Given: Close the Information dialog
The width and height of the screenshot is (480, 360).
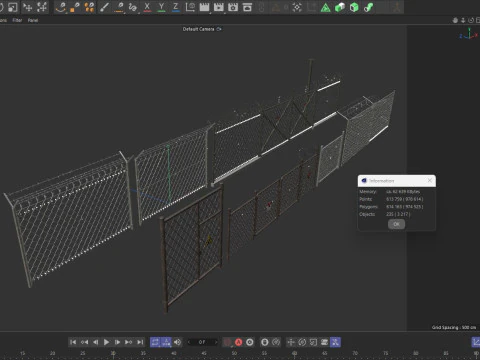Looking at the screenshot, I should tap(430, 180).
